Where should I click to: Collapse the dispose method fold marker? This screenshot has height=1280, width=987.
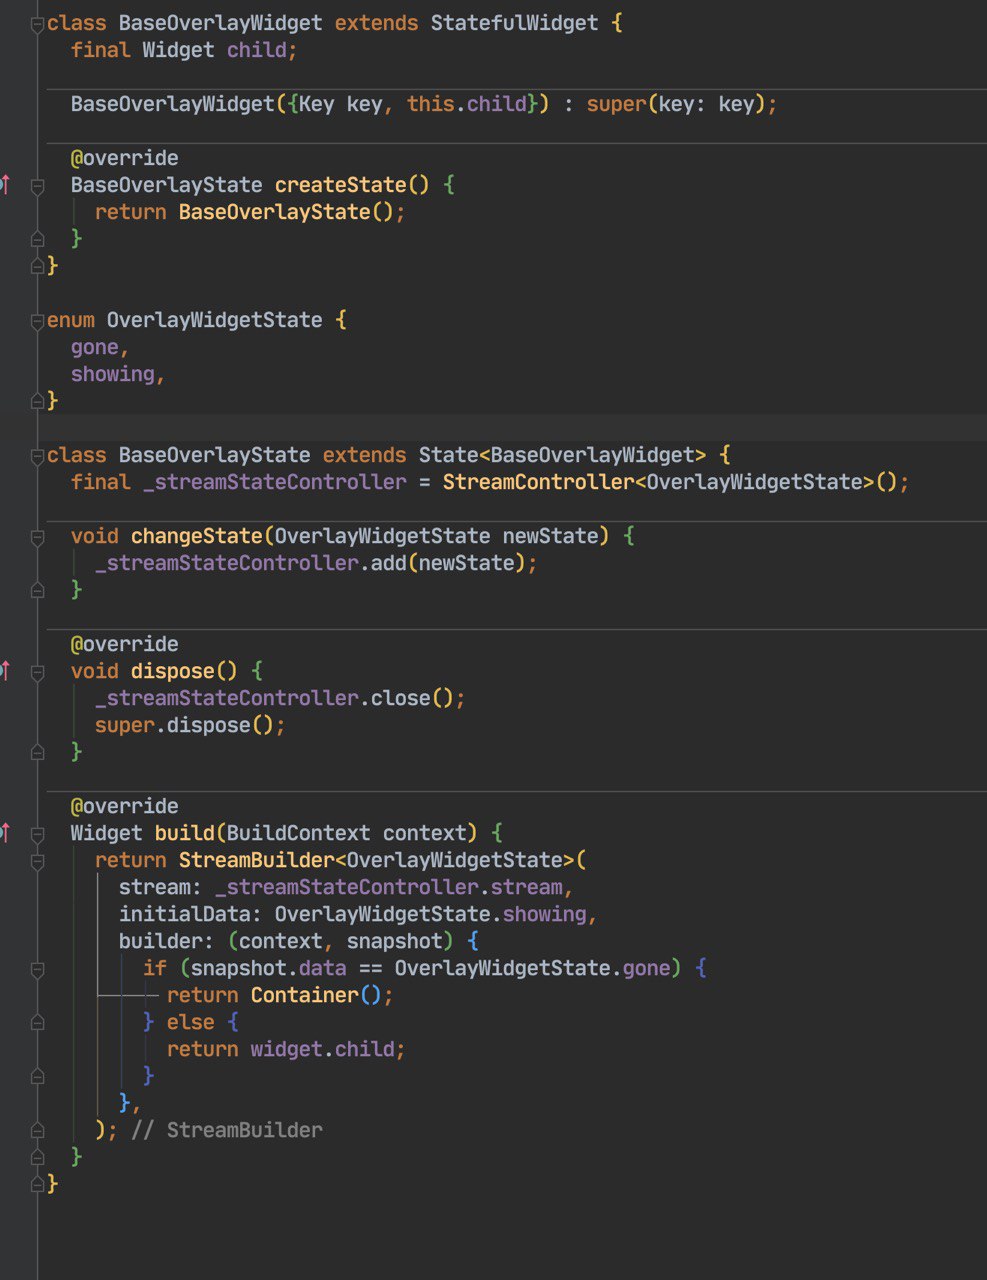[37, 672]
